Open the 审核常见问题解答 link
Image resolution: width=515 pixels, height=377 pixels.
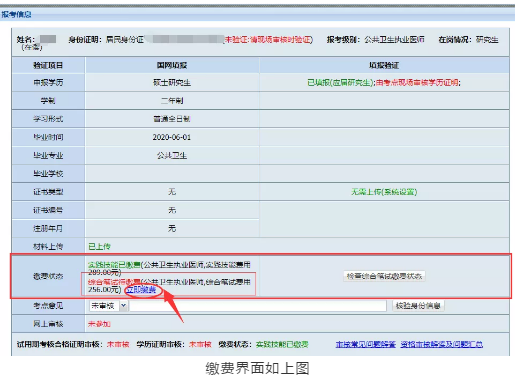pyautogui.click(x=366, y=344)
